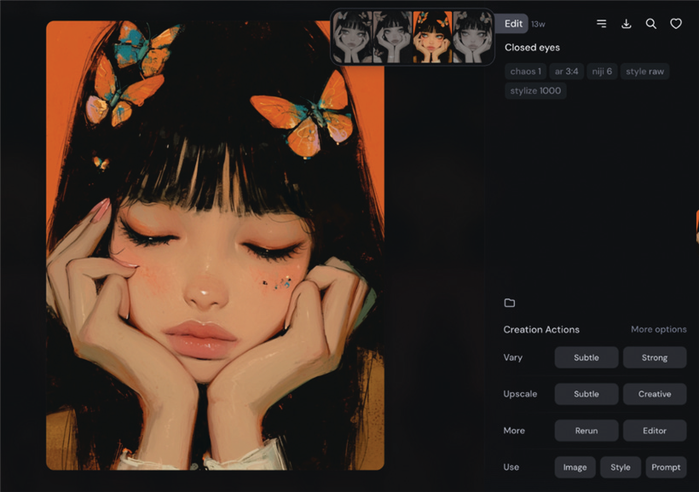Click the 'niji 6' parameter tag
This screenshot has height=492, width=699.
(602, 71)
